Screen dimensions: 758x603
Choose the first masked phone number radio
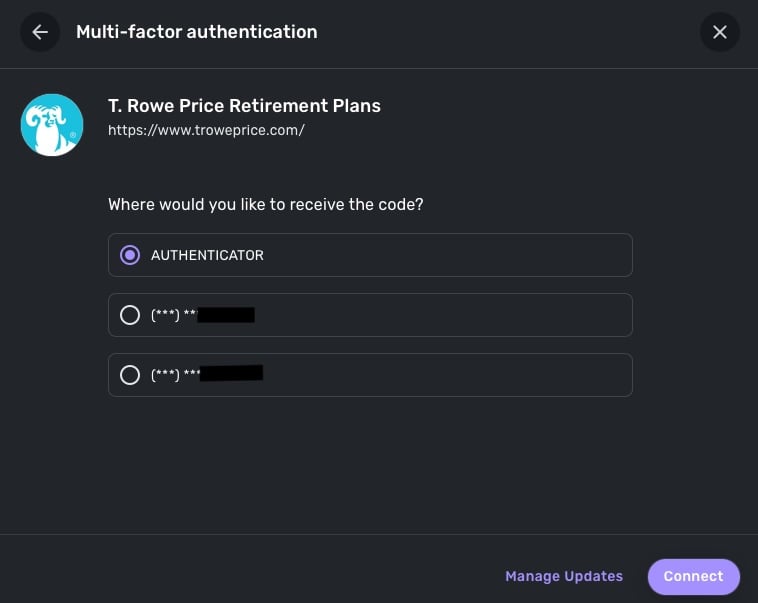(x=130, y=315)
